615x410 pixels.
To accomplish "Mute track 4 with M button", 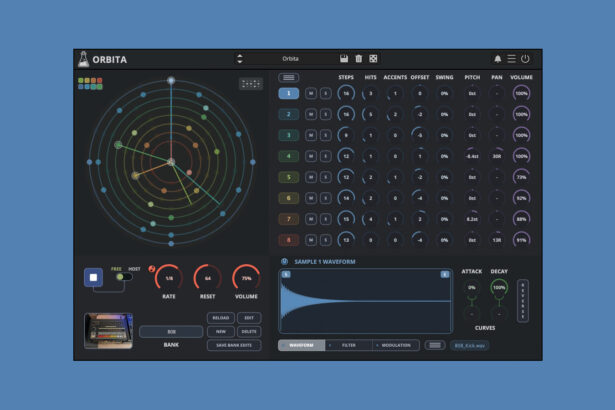I will pyautogui.click(x=311, y=156).
